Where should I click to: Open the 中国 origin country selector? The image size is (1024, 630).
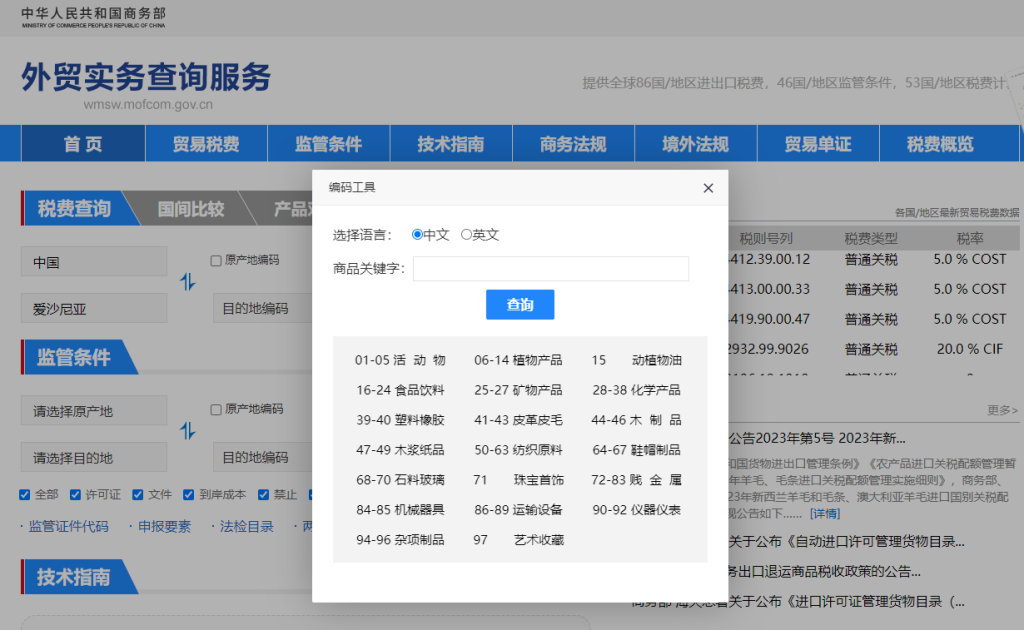coord(94,262)
